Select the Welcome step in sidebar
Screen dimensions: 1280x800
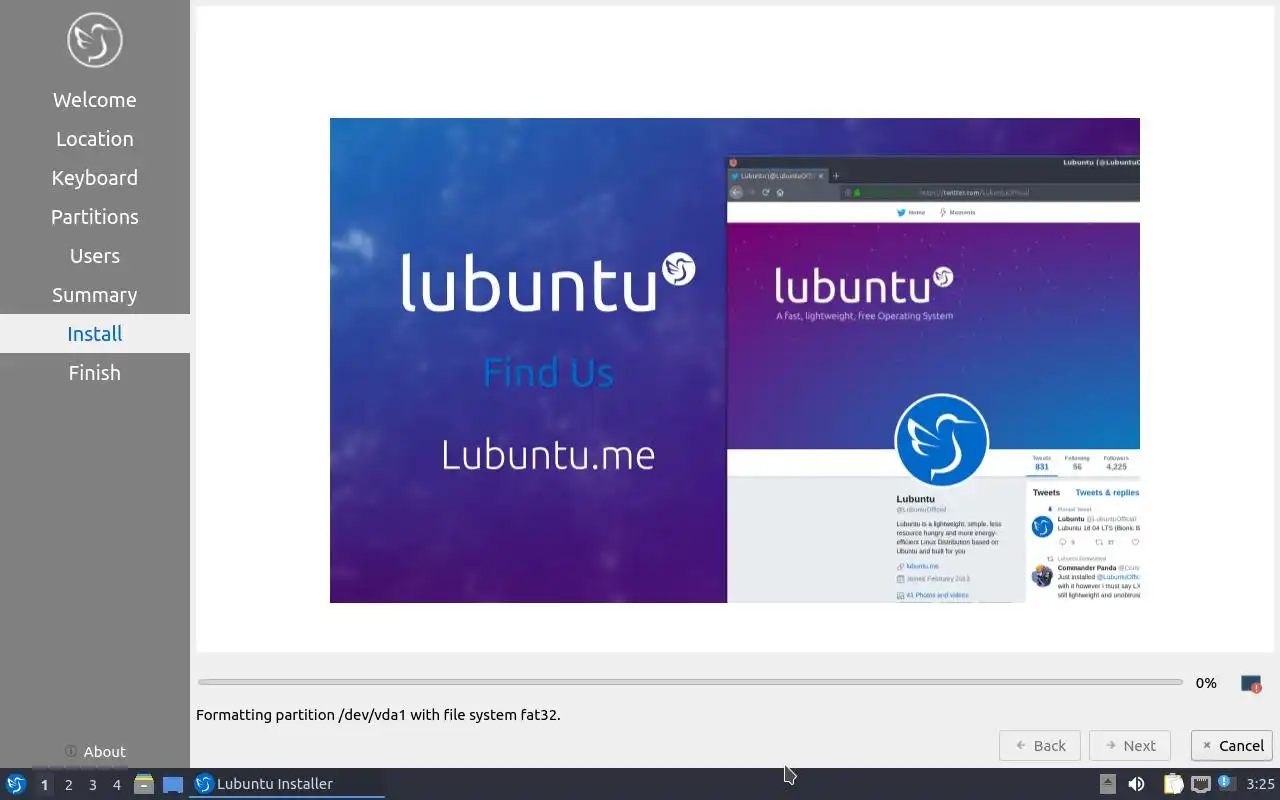[x=95, y=100]
